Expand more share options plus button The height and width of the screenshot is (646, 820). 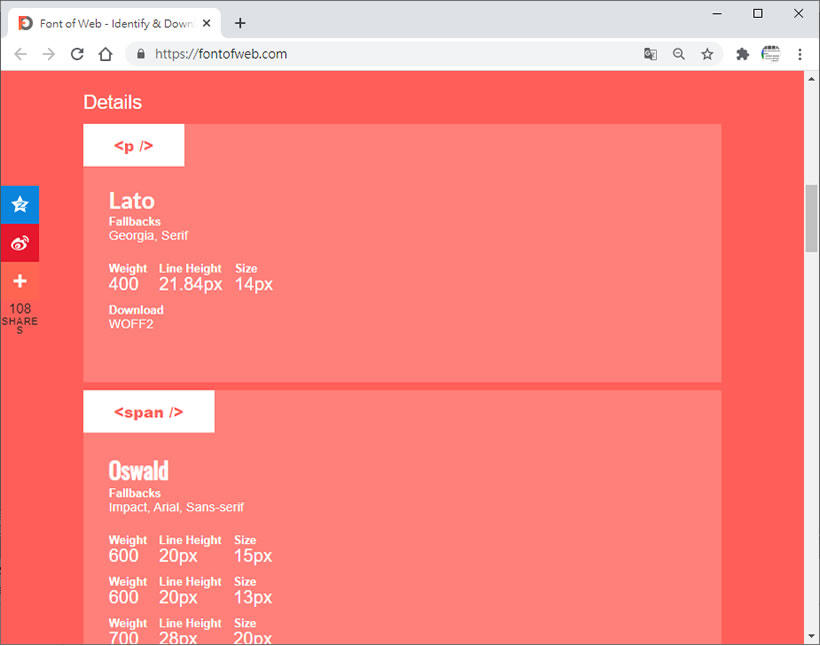click(x=20, y=281)
